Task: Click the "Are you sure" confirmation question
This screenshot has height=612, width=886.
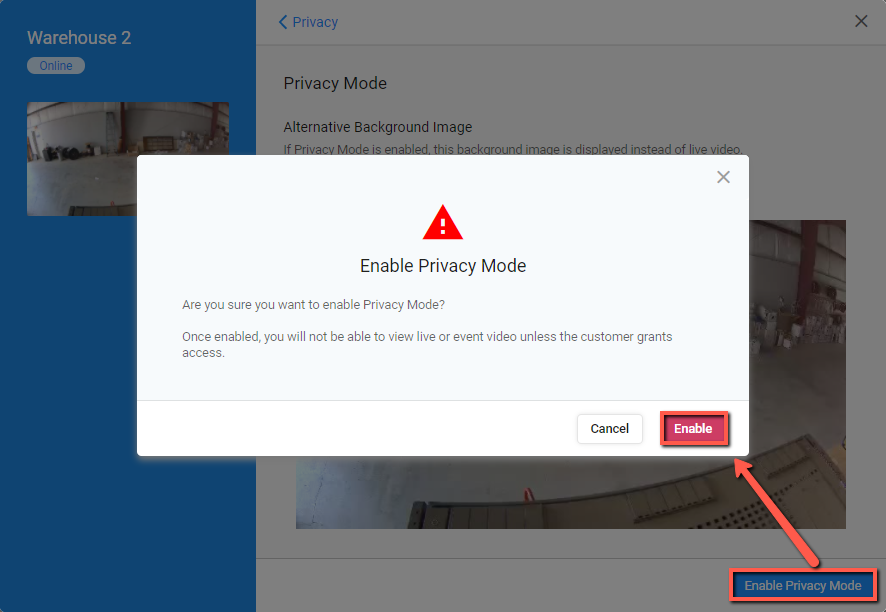Action: (313, 305)
